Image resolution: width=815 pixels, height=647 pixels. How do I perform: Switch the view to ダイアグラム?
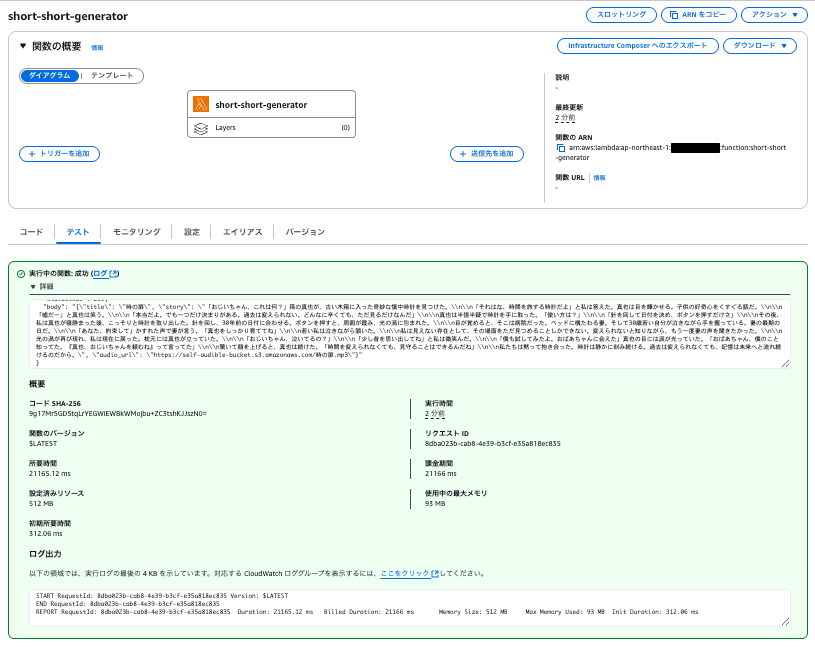pos(49,76)
